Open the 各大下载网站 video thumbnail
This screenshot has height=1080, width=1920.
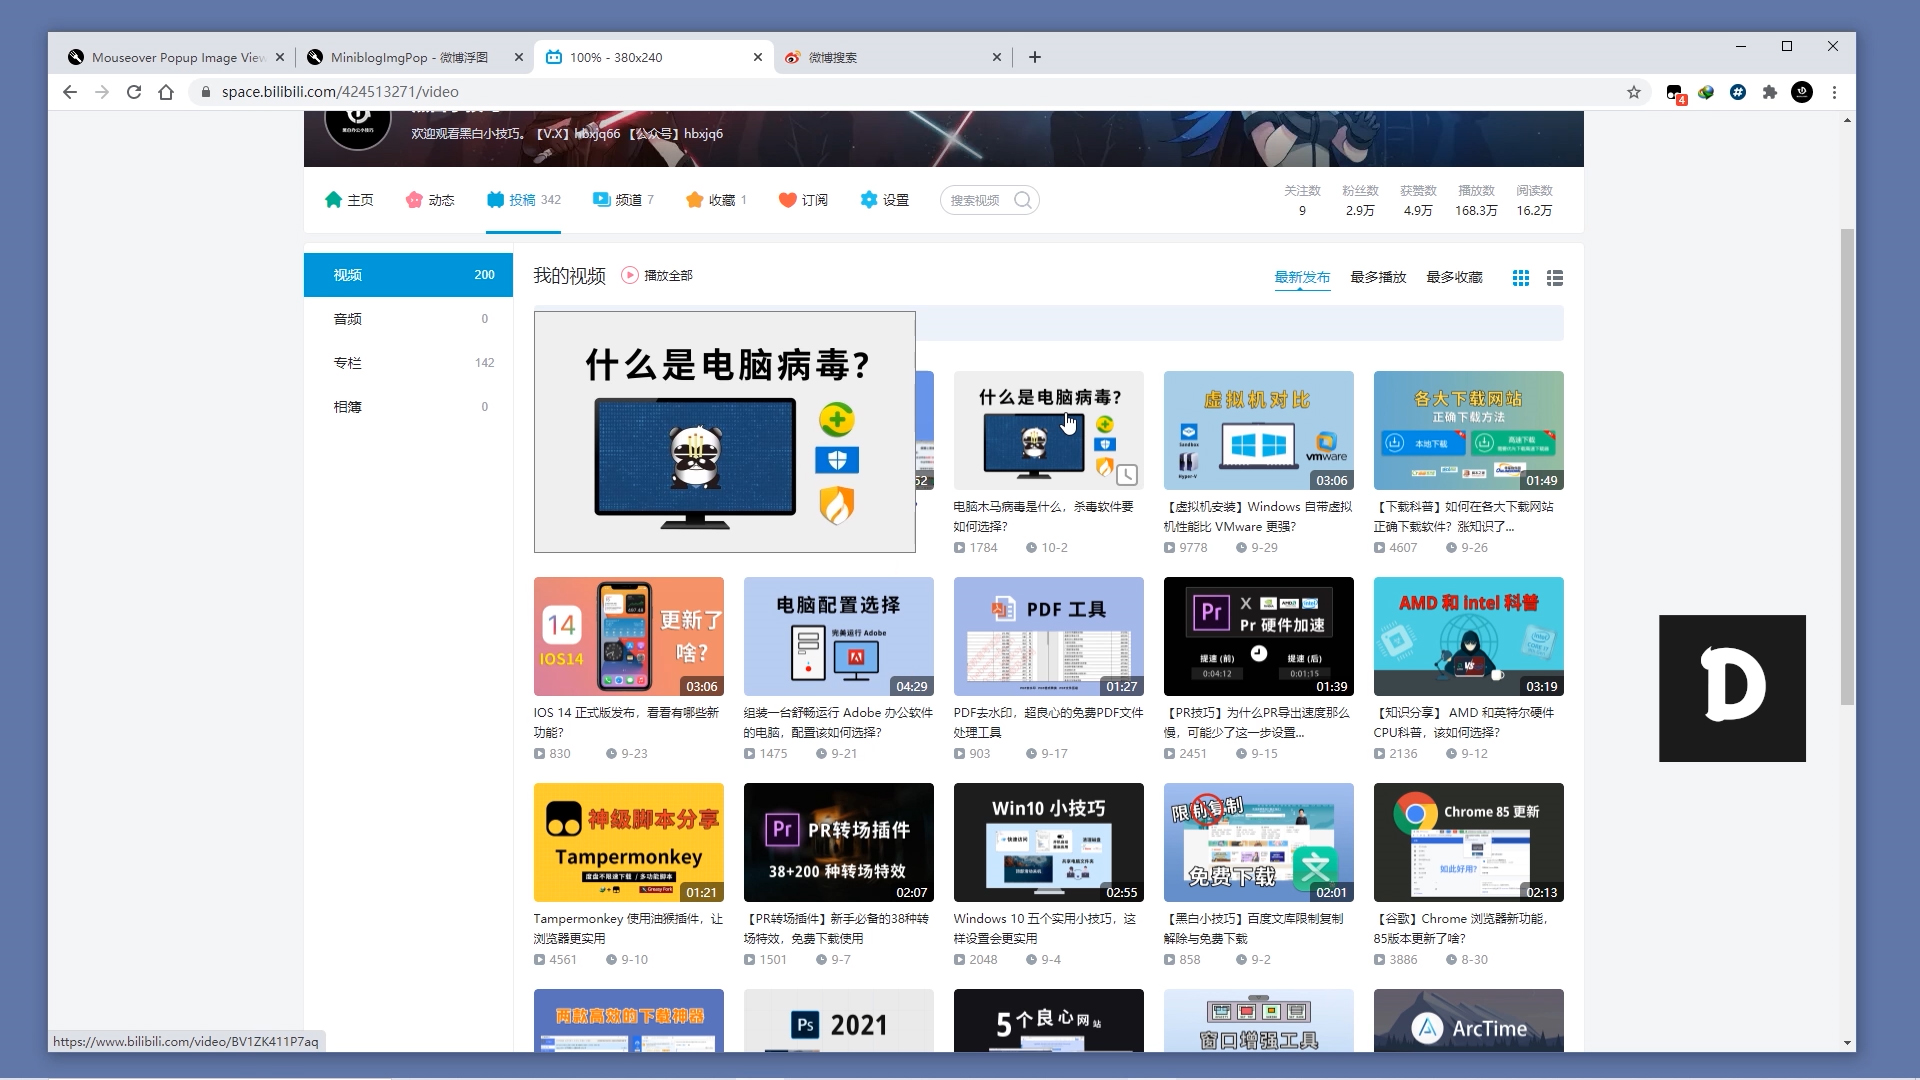click(x=1468, y=430)
